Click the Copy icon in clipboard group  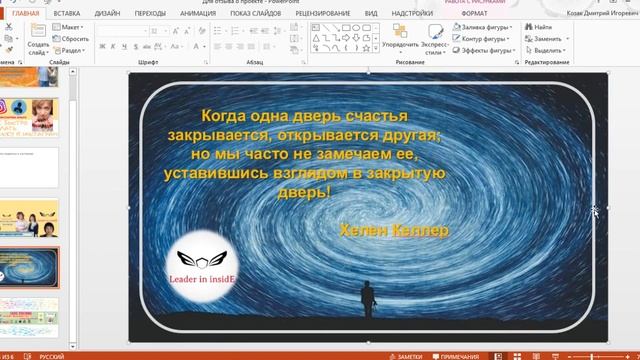tap(9, 38)
